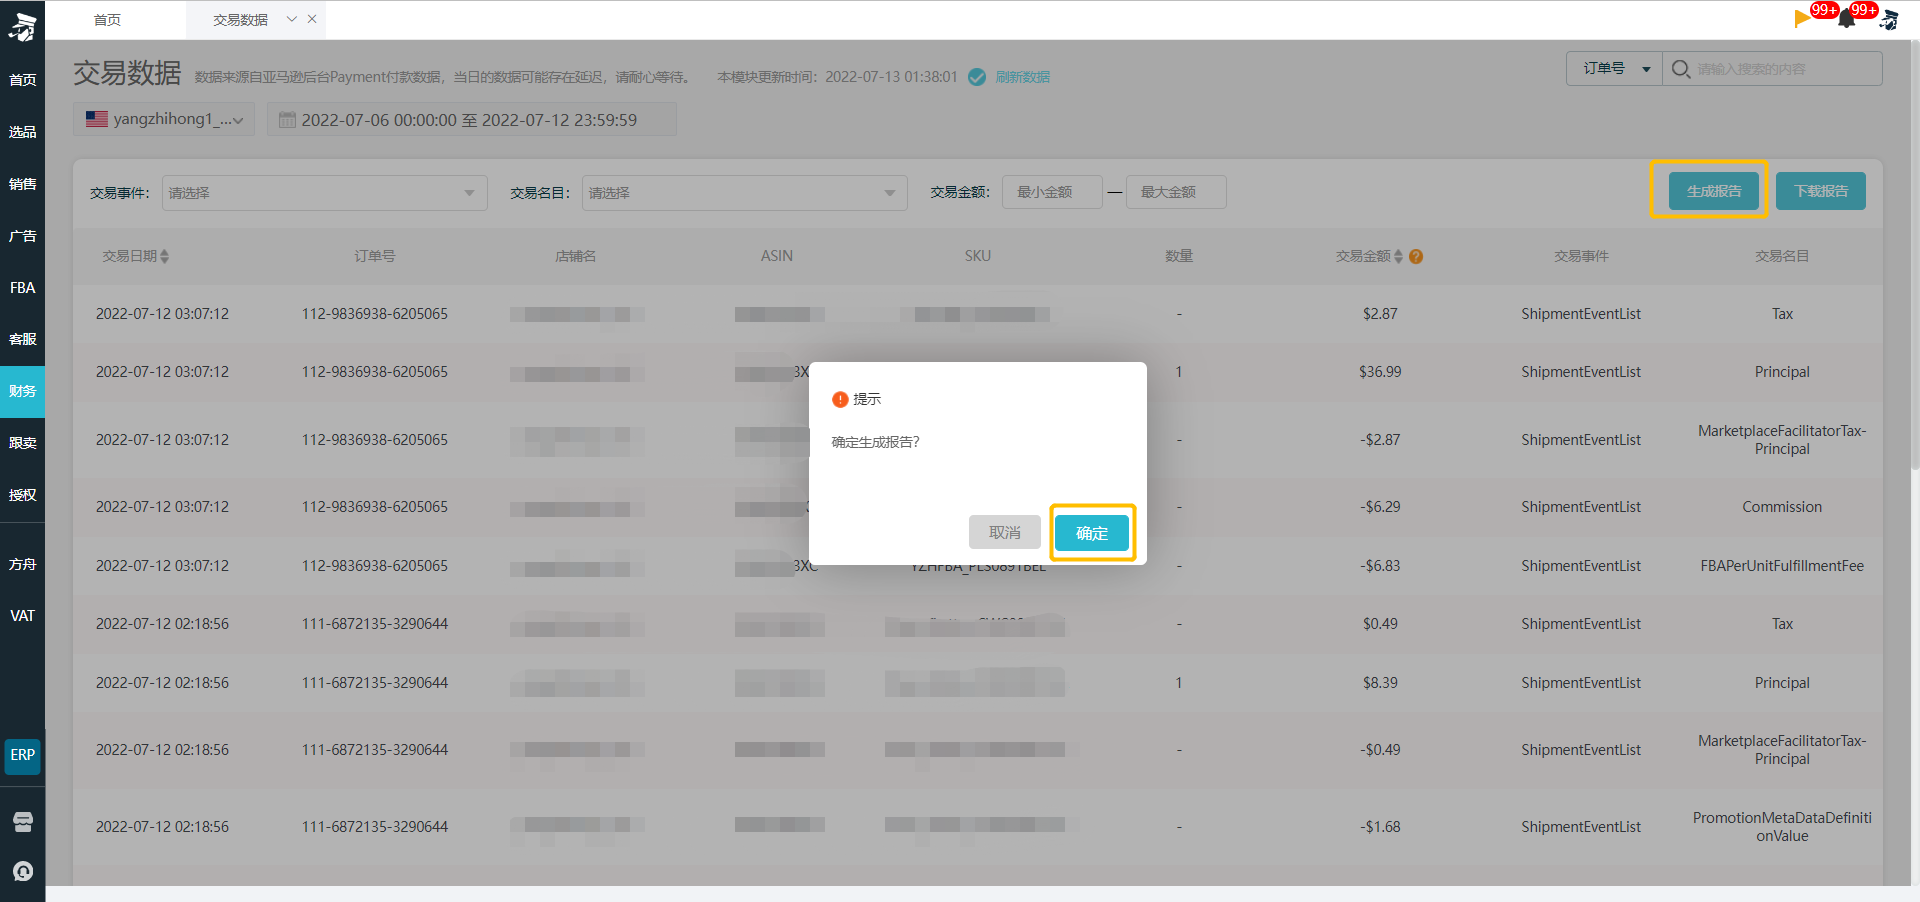Screen dimensions: 1920x902
Task: Open 授权 in the left sidebar
Action: click(x=22, y=495)
